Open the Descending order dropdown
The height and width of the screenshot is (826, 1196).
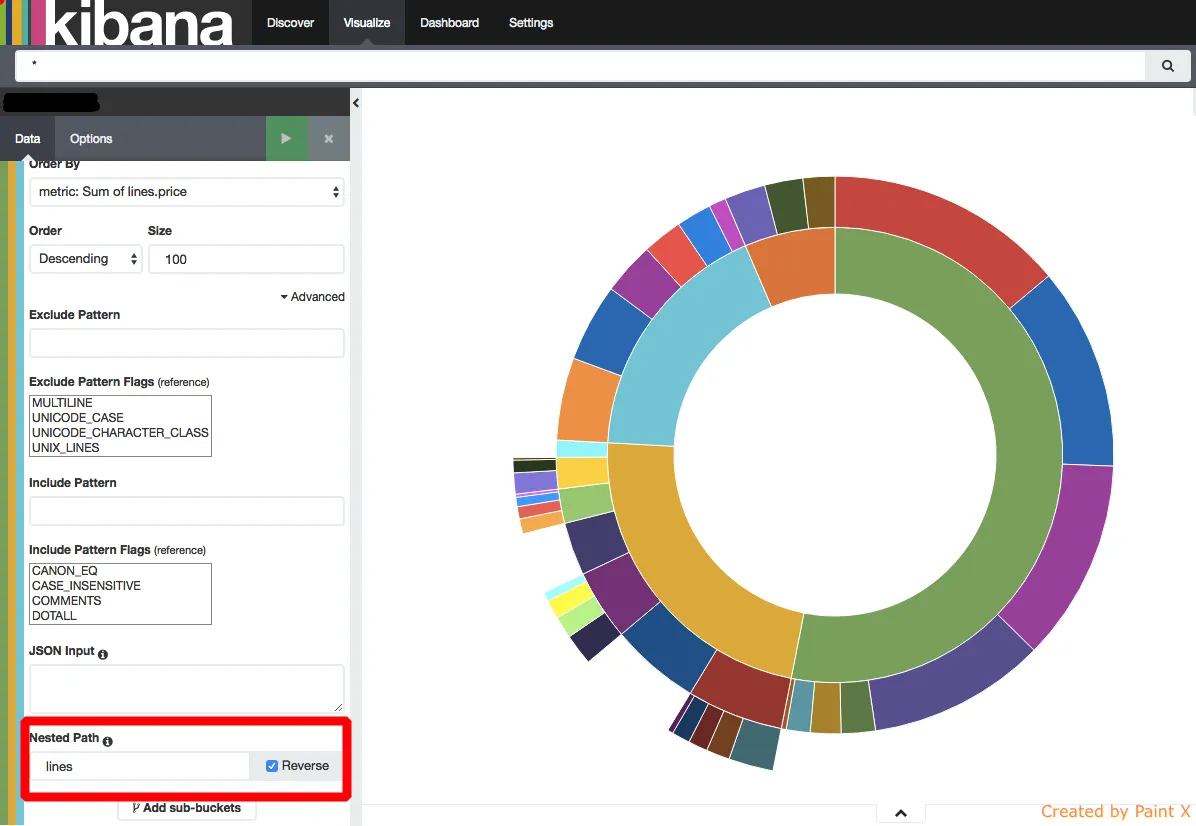[x=85, y=259]
